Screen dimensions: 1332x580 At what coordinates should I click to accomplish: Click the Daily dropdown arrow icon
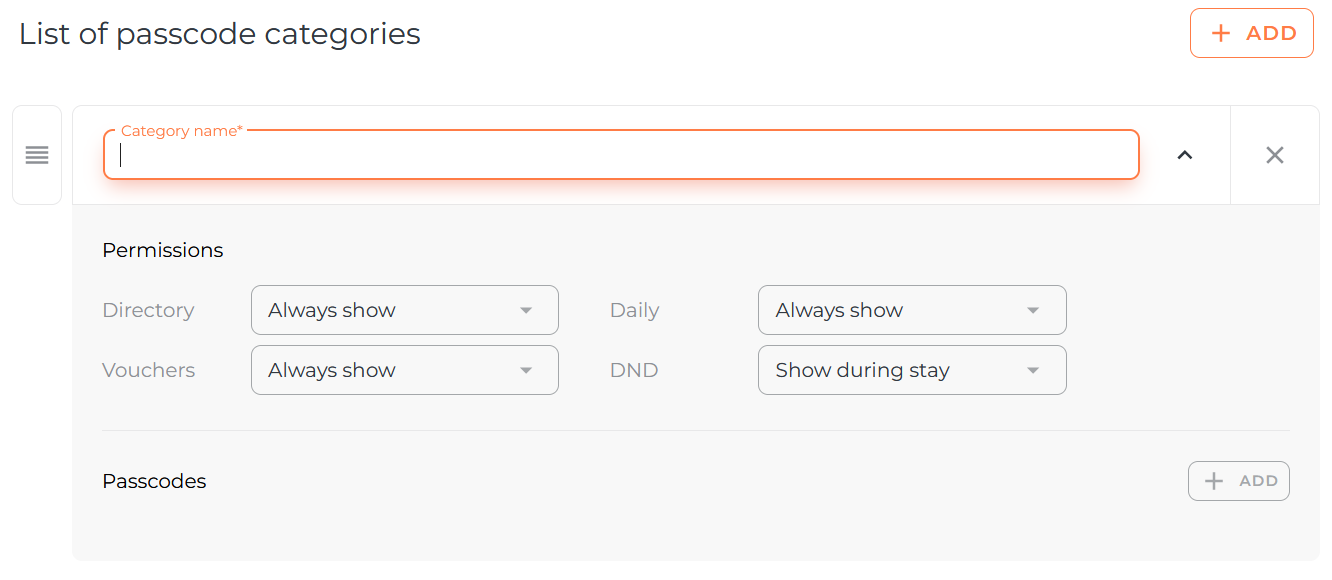1033,311
